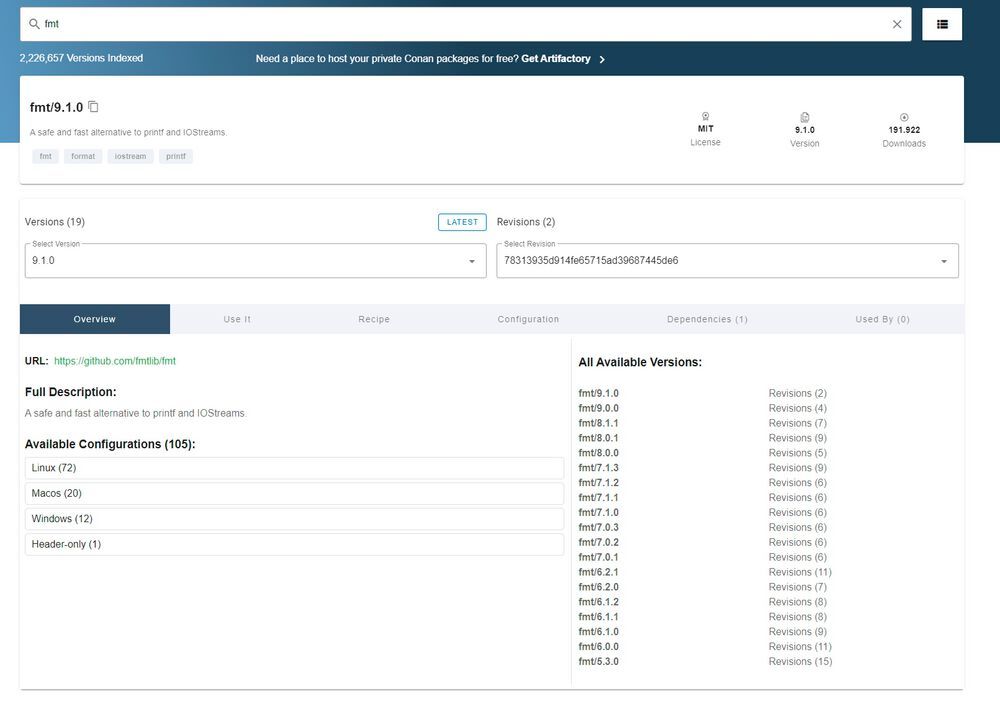Select the format tag chip

(x=83, y=156)
